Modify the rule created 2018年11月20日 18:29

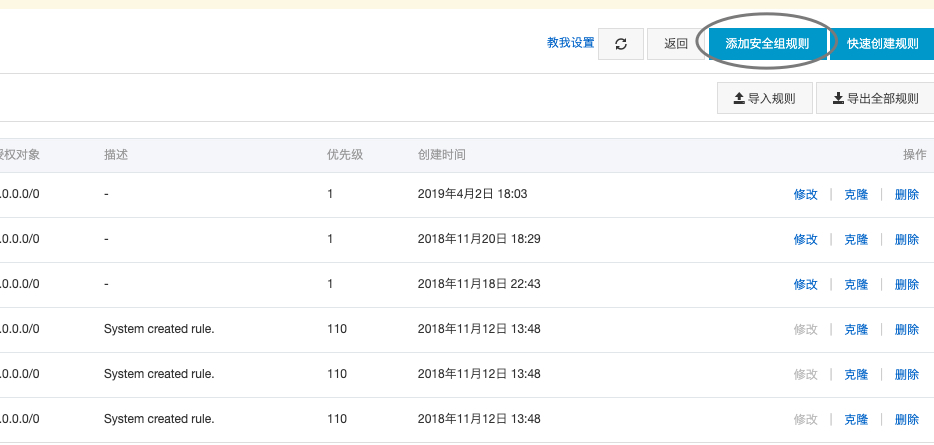pyautogui.click(x=805, y=240)
